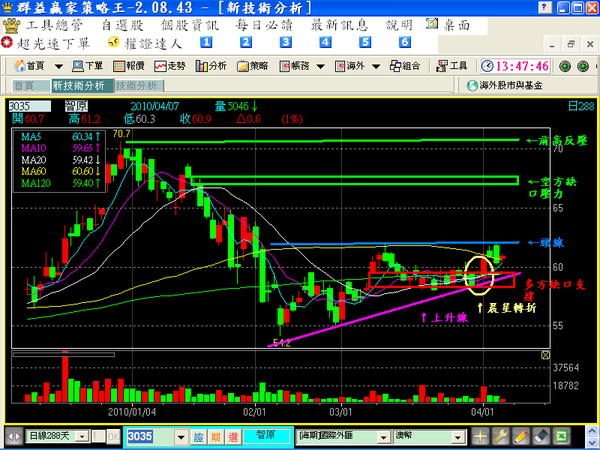Viewport: 600px width, 450px height.
Task: Open the 分析 analysis tool
Action: [211, 66]
